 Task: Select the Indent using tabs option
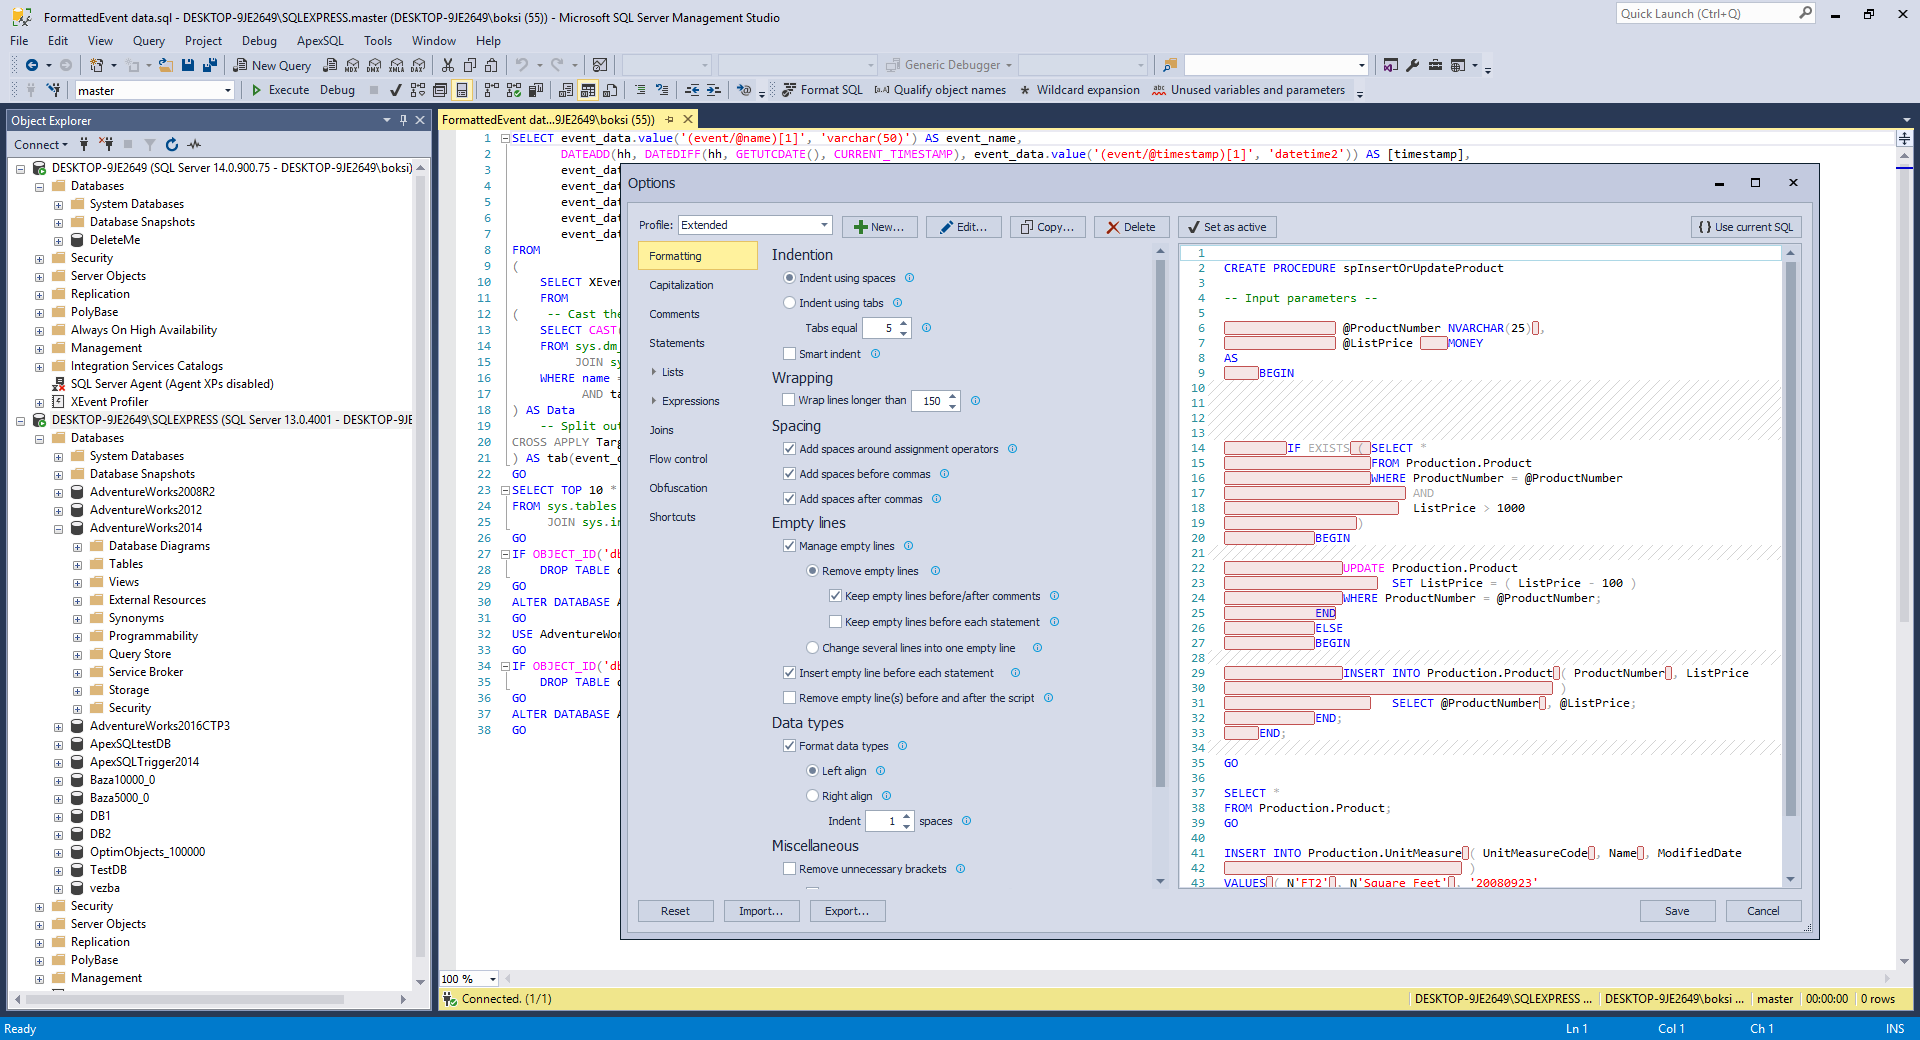click(x=790, y=303)
